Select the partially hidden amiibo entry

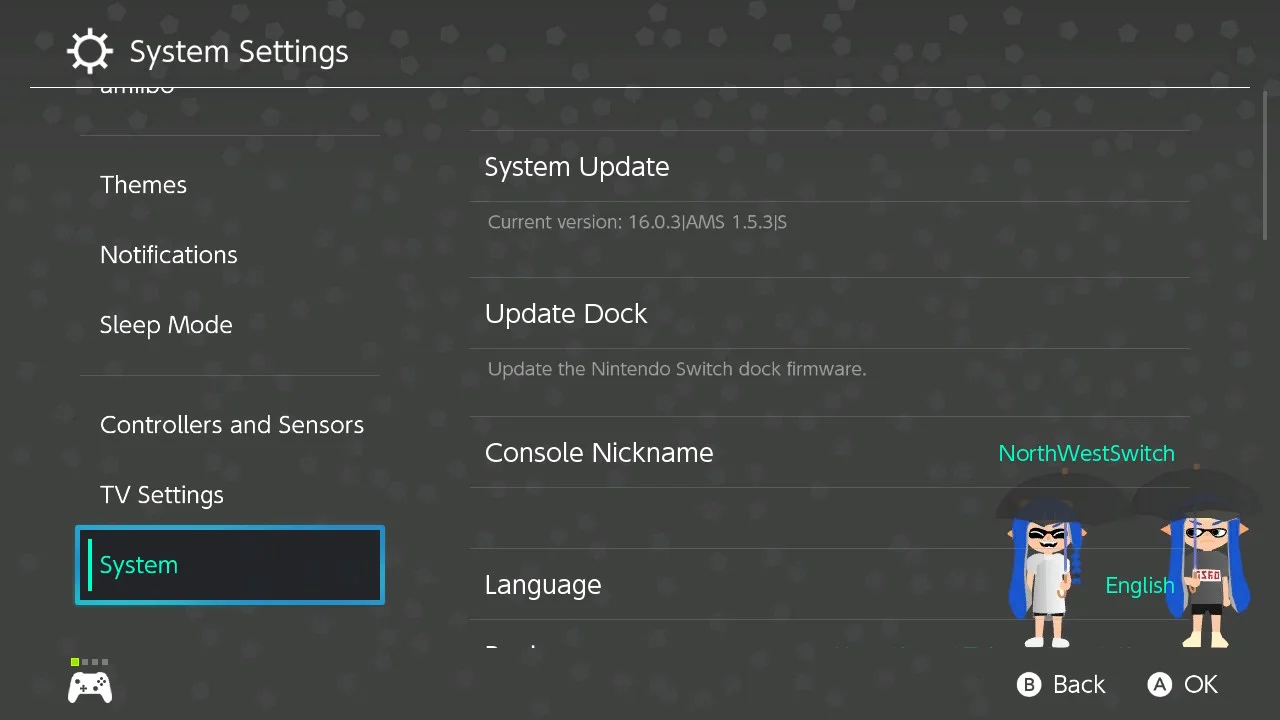(x=137, y=91)
